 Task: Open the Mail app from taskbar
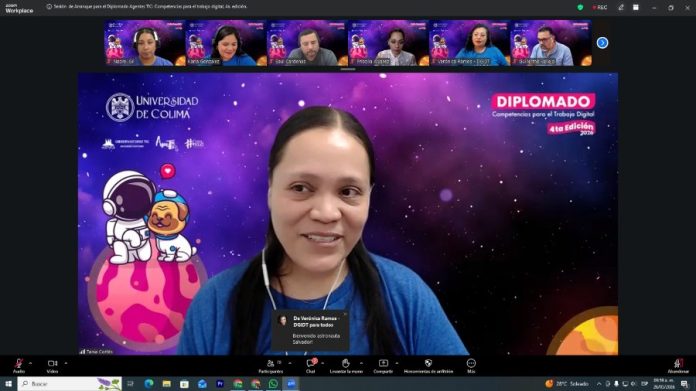click(202, 384)
